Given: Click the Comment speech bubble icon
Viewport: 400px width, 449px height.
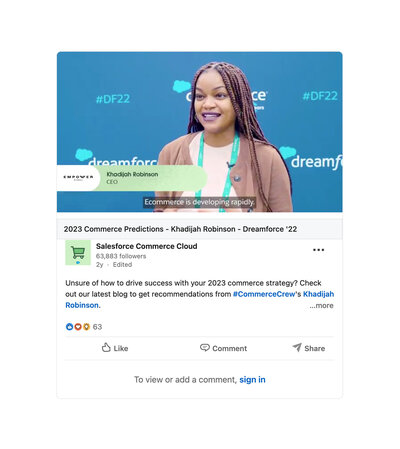Looking at the screenshot, I should point(205,348).
